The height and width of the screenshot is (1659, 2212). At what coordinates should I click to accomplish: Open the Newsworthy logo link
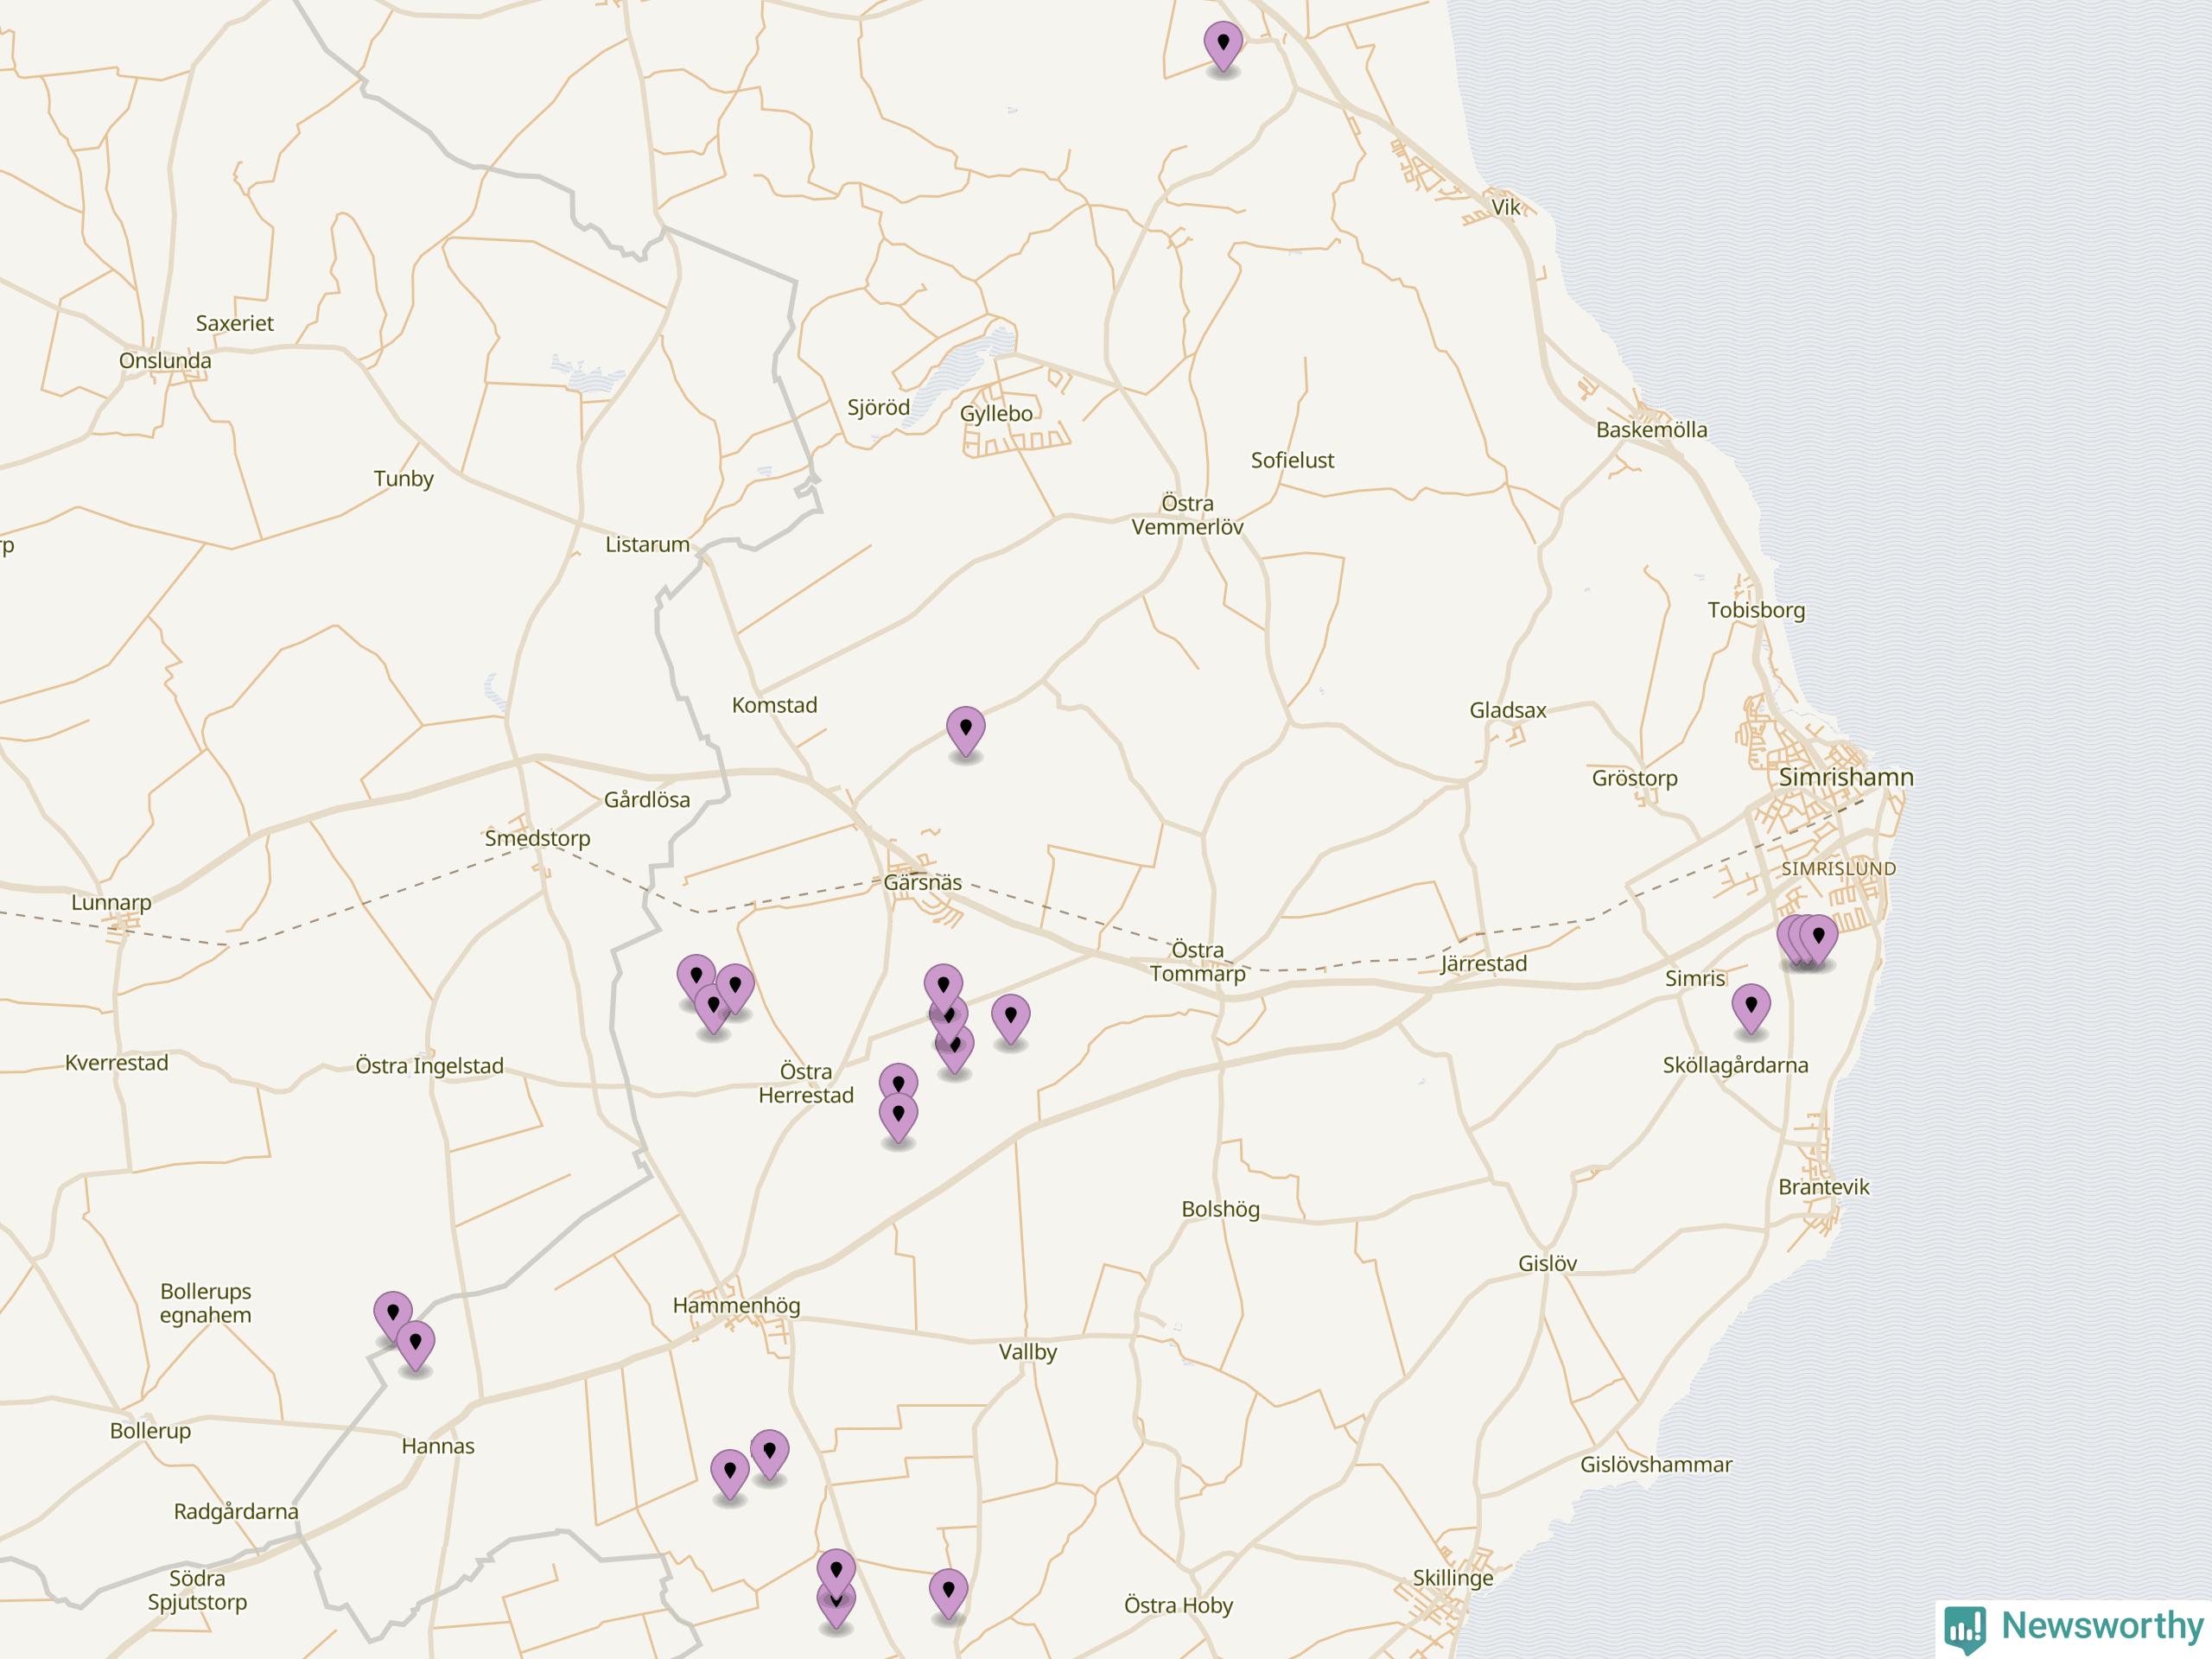tap(2074, 1627)
